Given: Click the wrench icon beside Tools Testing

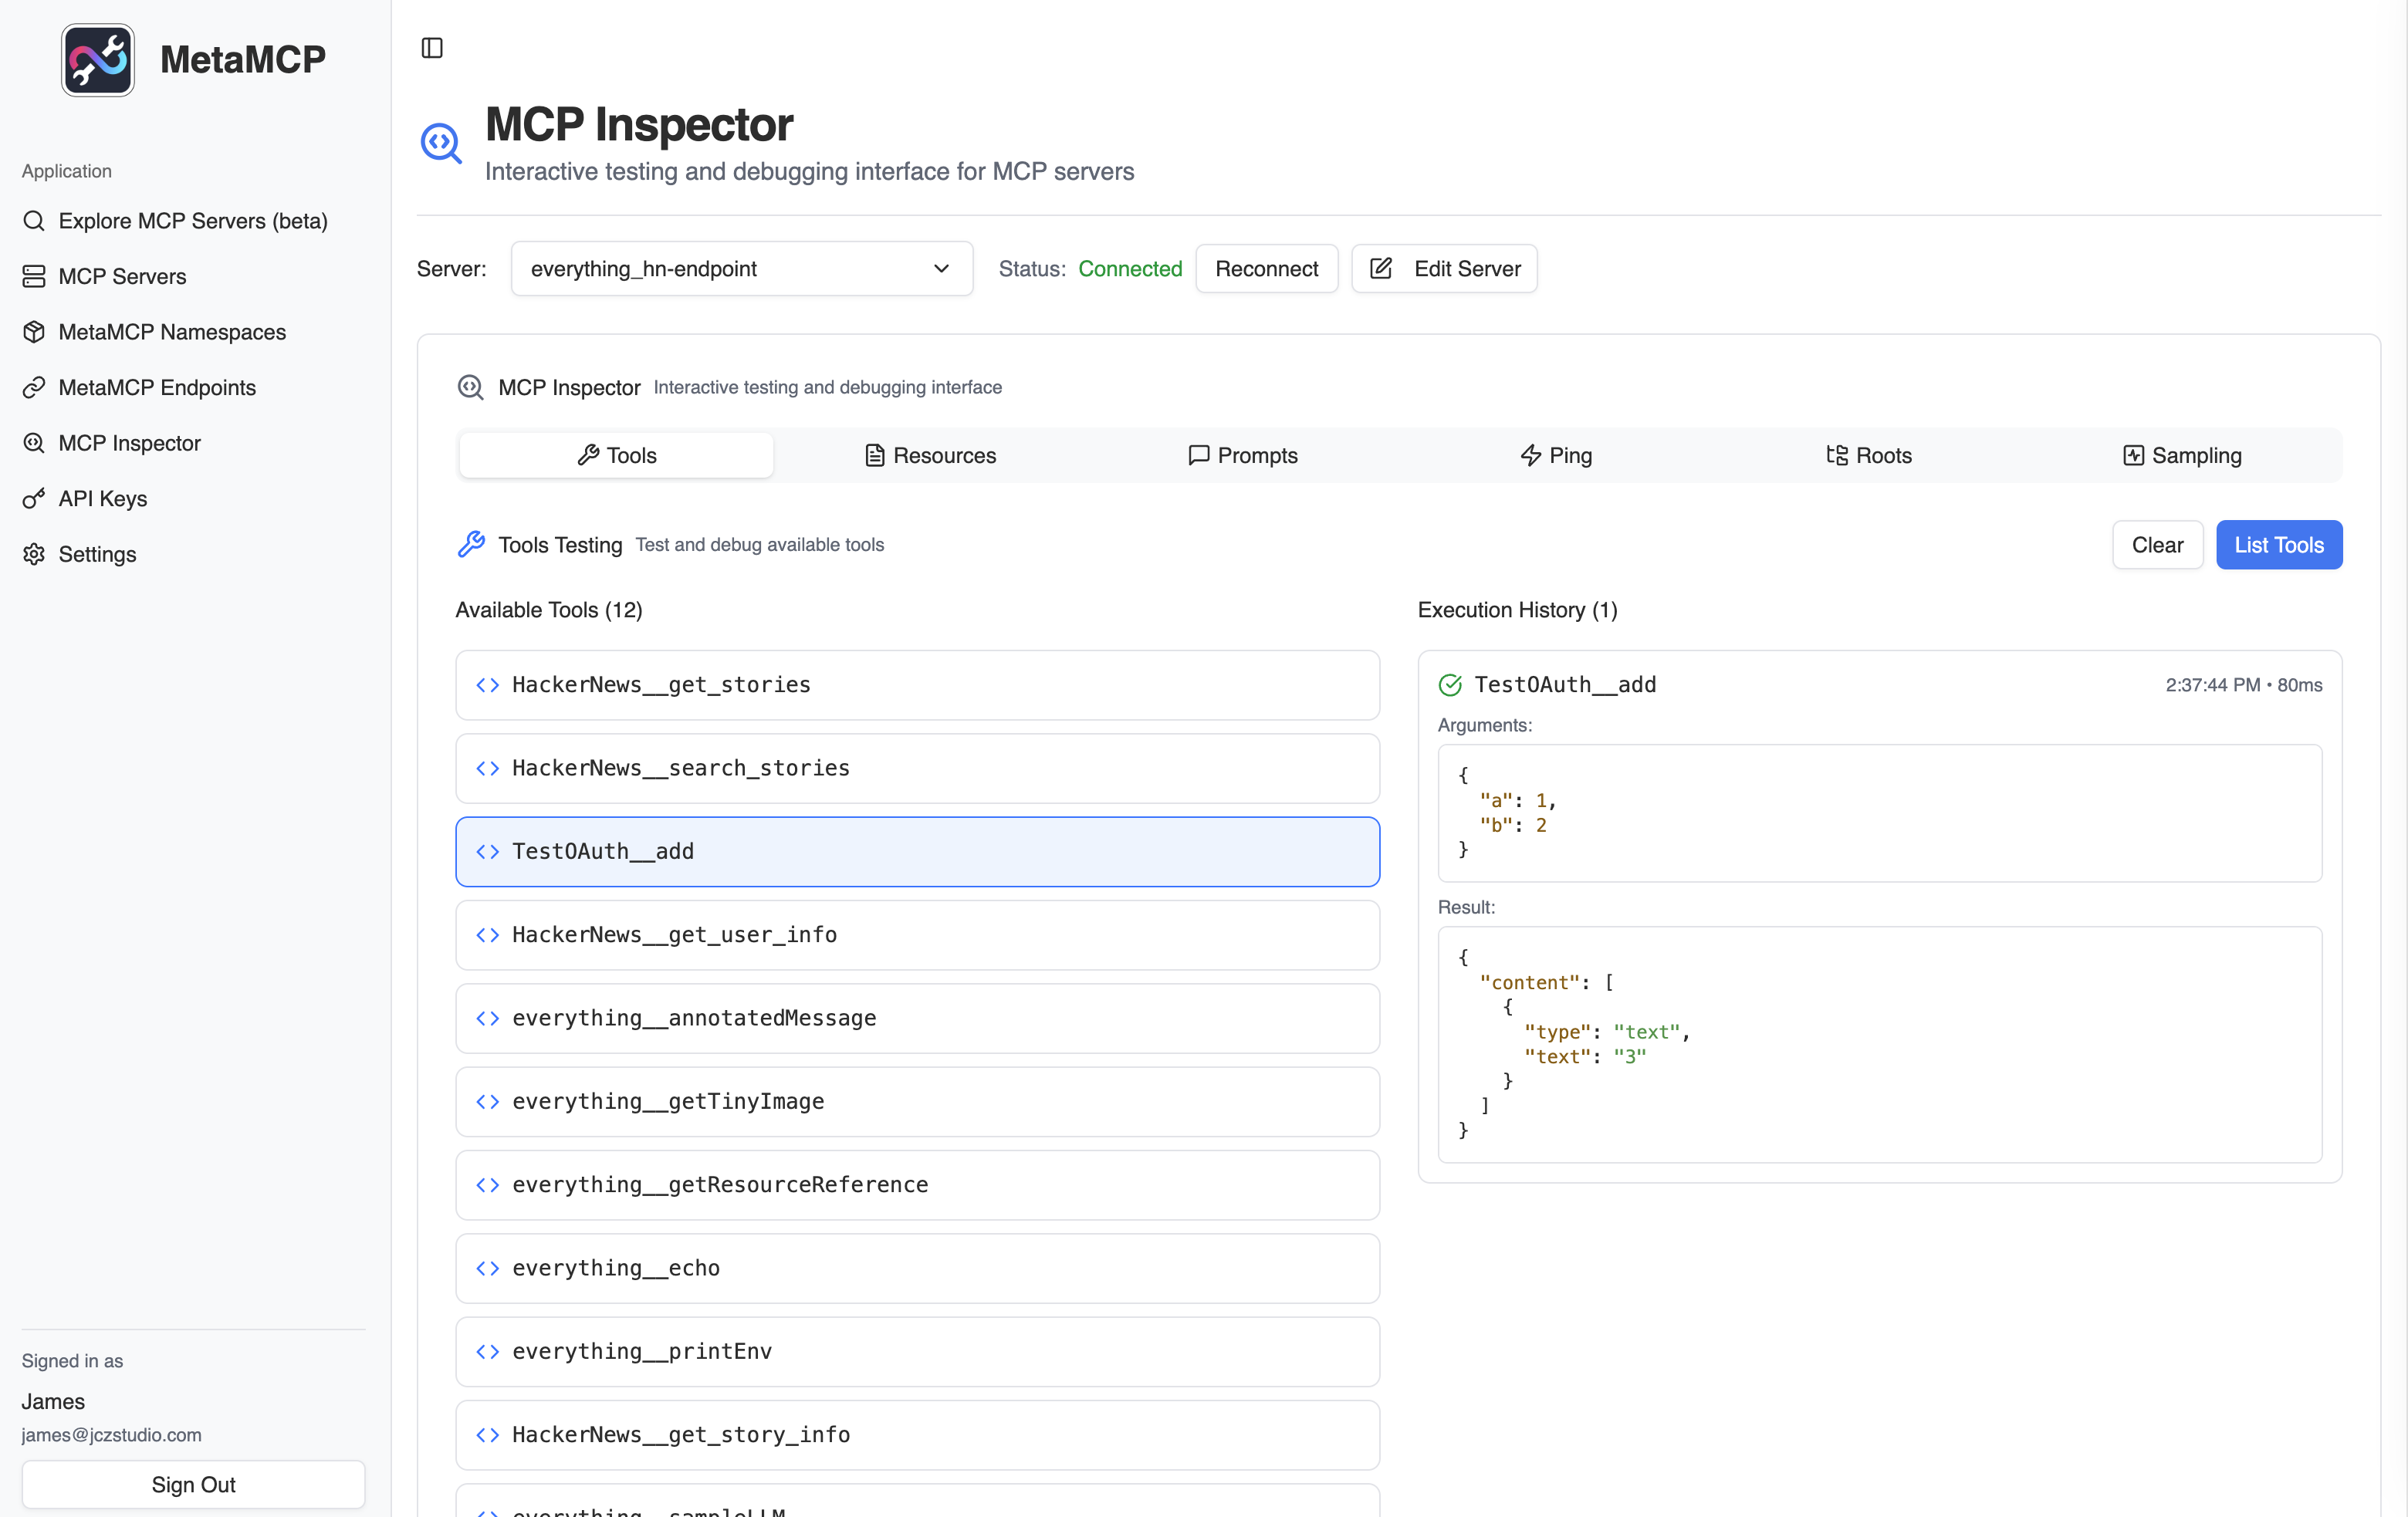Looking at the screenshot, I should pyautogui.click(x=473, y=543).
